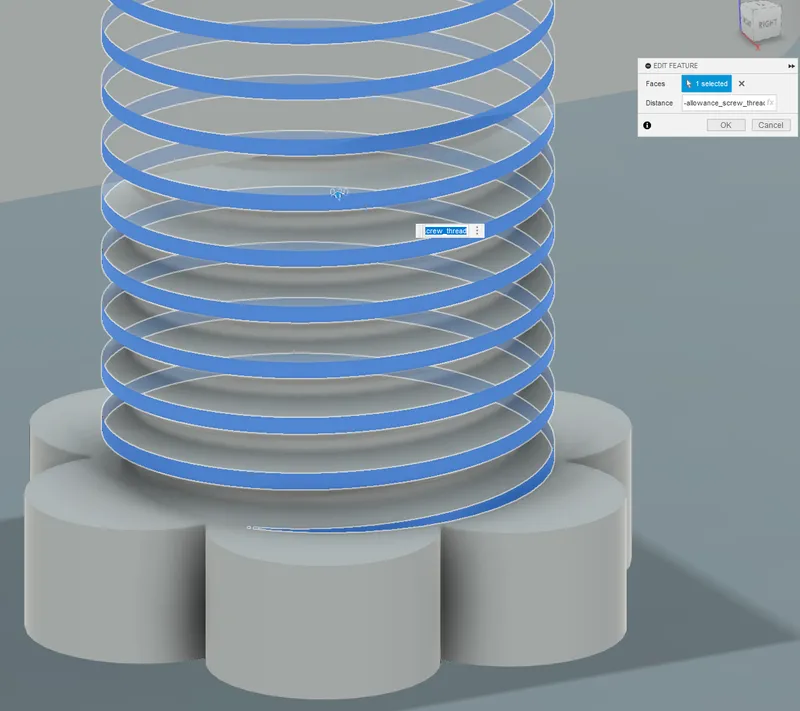Screen dimensions: 800x711
Task: Open the fx function icon in Distance
Action: click(770, 103)
